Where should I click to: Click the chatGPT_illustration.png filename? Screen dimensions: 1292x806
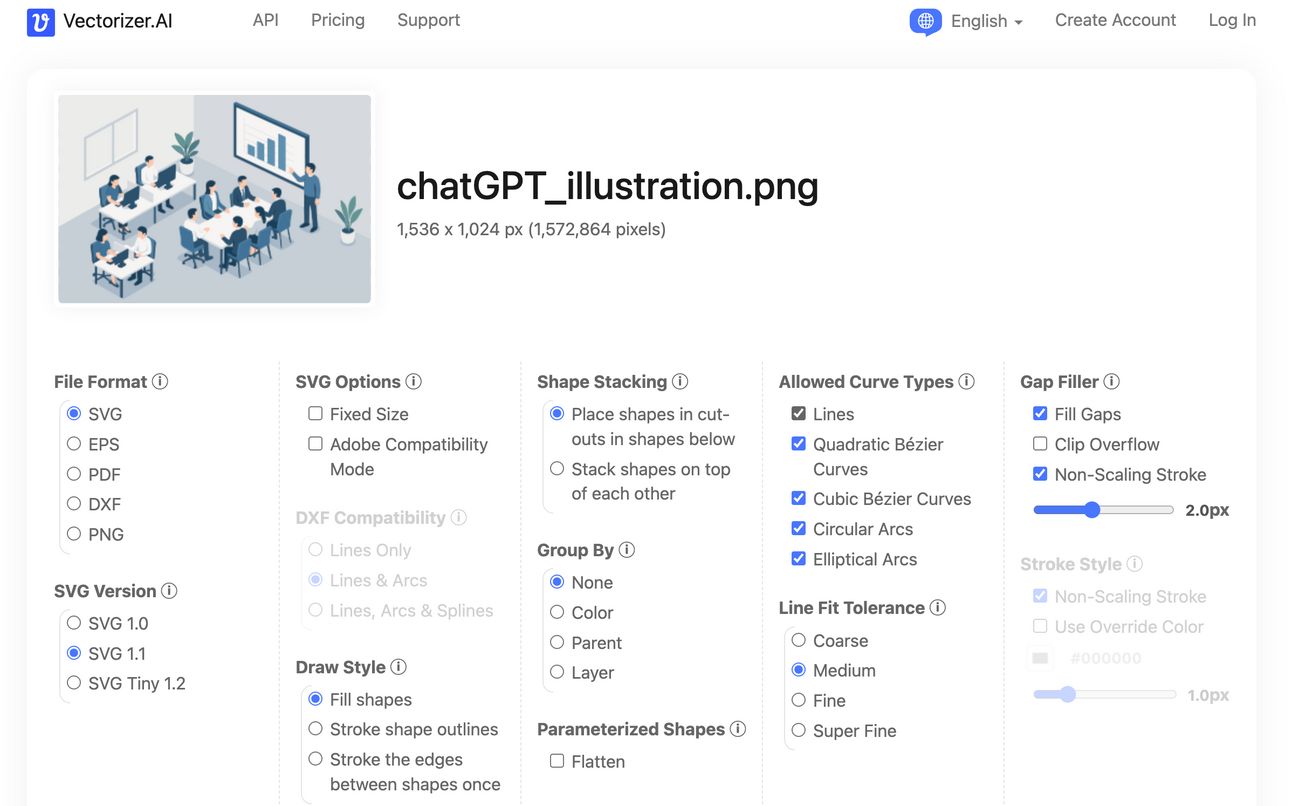click(607, 186)
